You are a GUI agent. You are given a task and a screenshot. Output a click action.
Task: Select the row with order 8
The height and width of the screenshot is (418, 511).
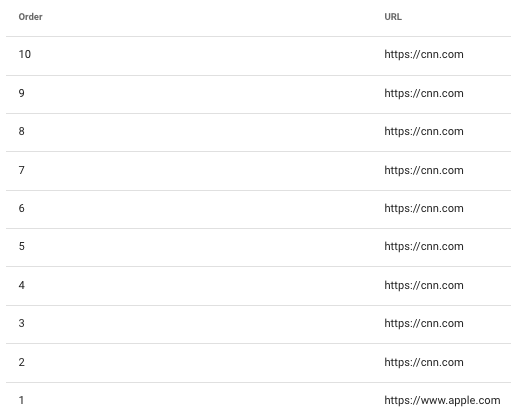coord(258,132)
